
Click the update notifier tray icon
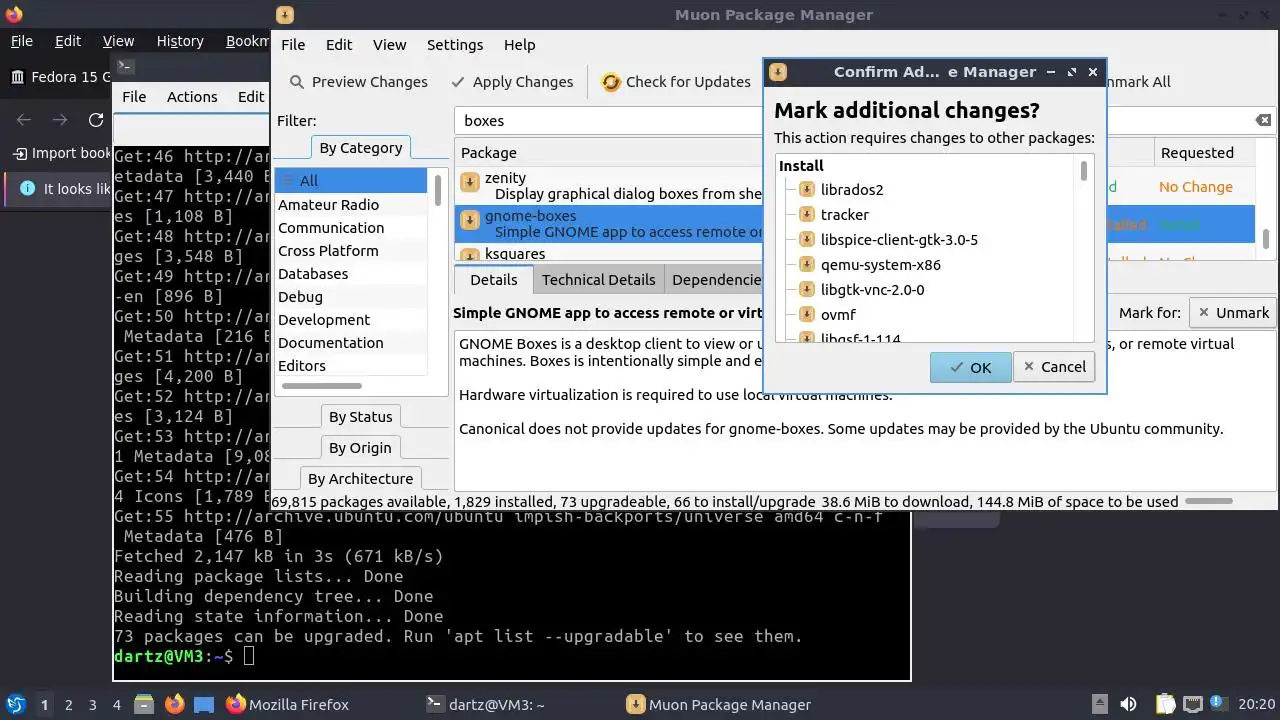(x=1219, y=704)
